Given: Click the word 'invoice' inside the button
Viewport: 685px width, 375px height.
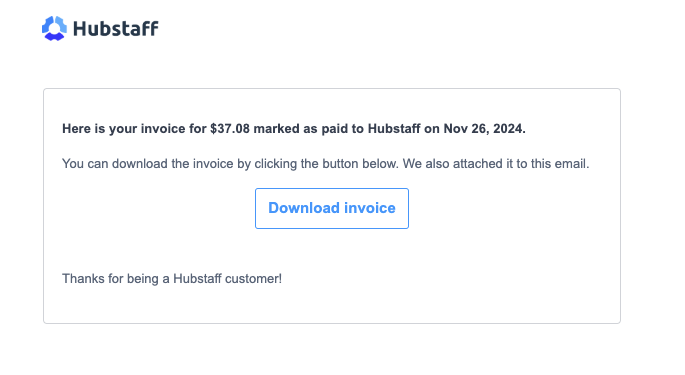Looking at the screenshot, I should click(x=370, y=208).
